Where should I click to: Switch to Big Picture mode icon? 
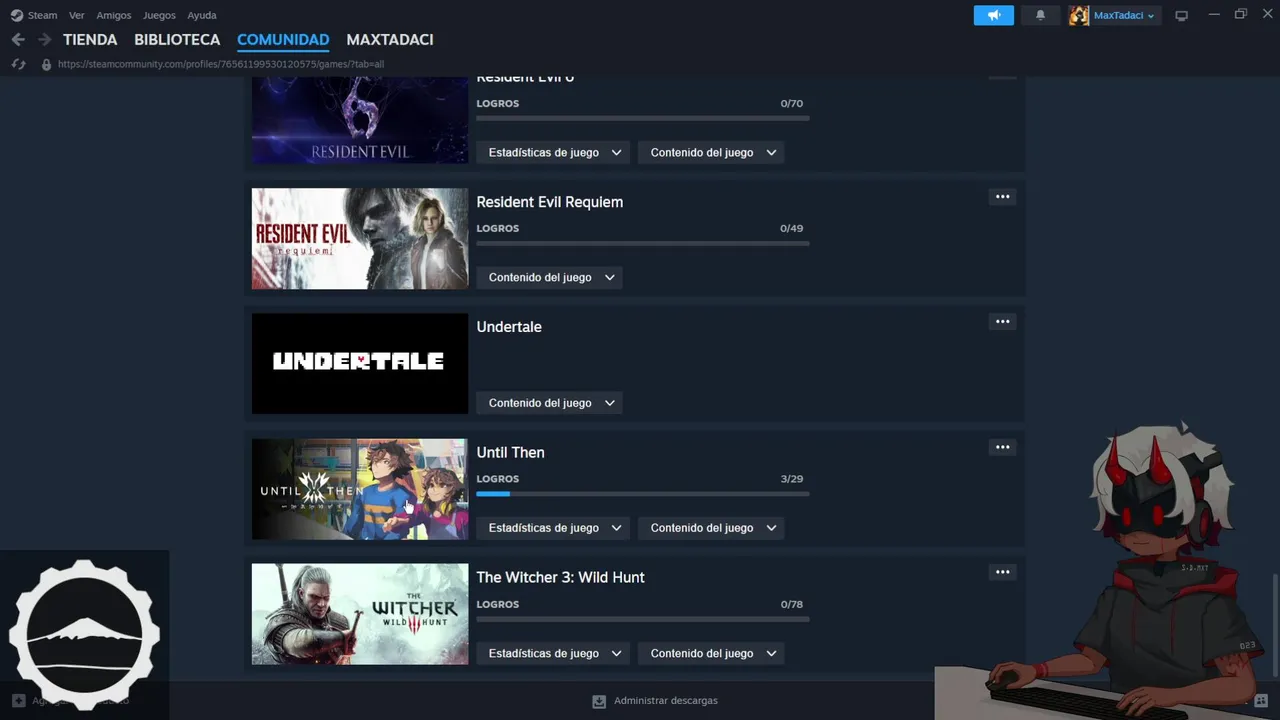(1181, 15)
